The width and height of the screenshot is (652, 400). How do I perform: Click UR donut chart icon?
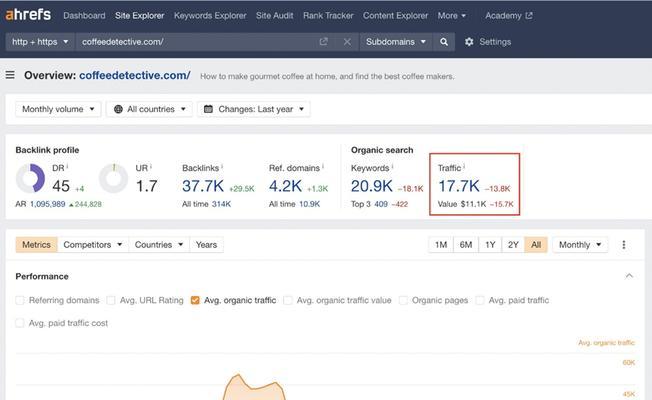114,178
